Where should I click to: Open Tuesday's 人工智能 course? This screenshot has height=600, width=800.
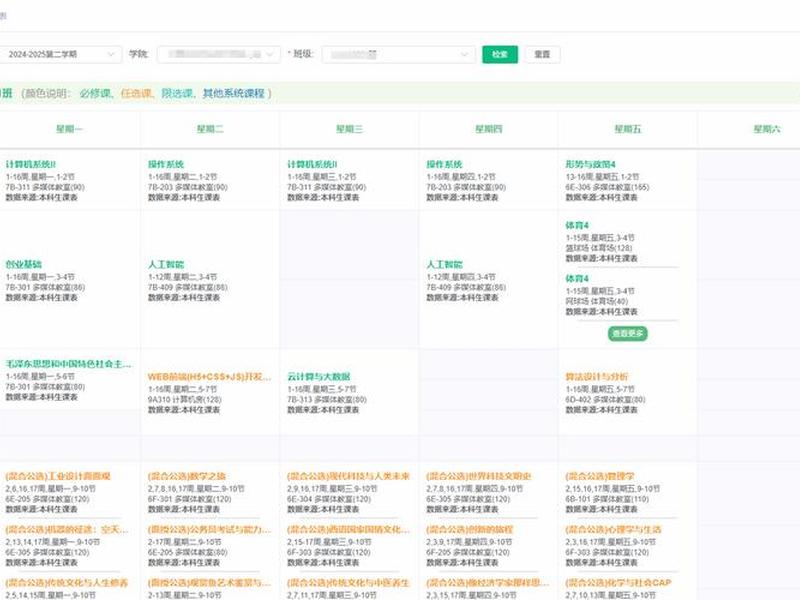point(166,264)
